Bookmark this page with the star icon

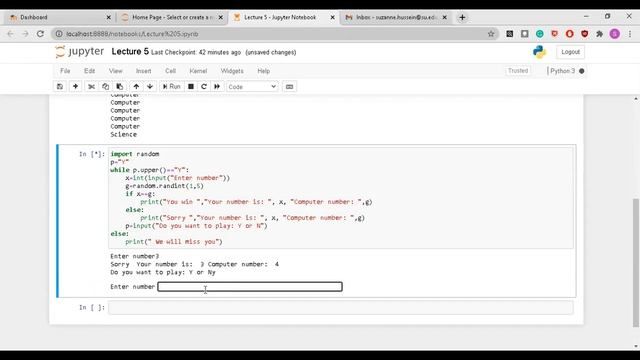coord(491,34)
